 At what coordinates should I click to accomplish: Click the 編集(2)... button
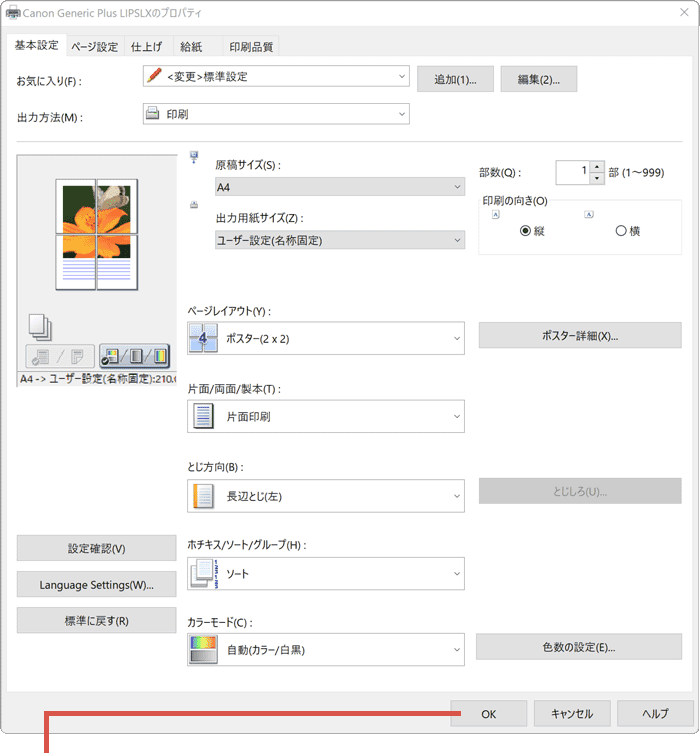point(539,79)
